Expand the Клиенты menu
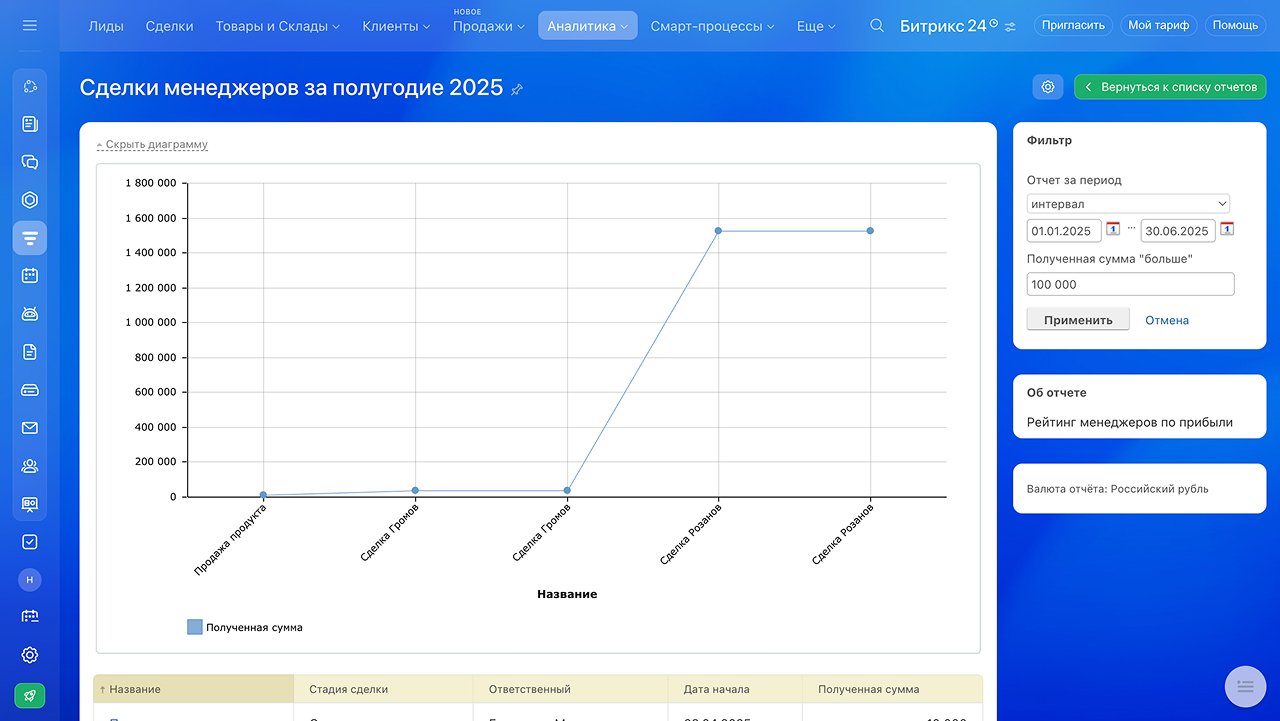1280x721 pixels. click(x=396, y=26)
